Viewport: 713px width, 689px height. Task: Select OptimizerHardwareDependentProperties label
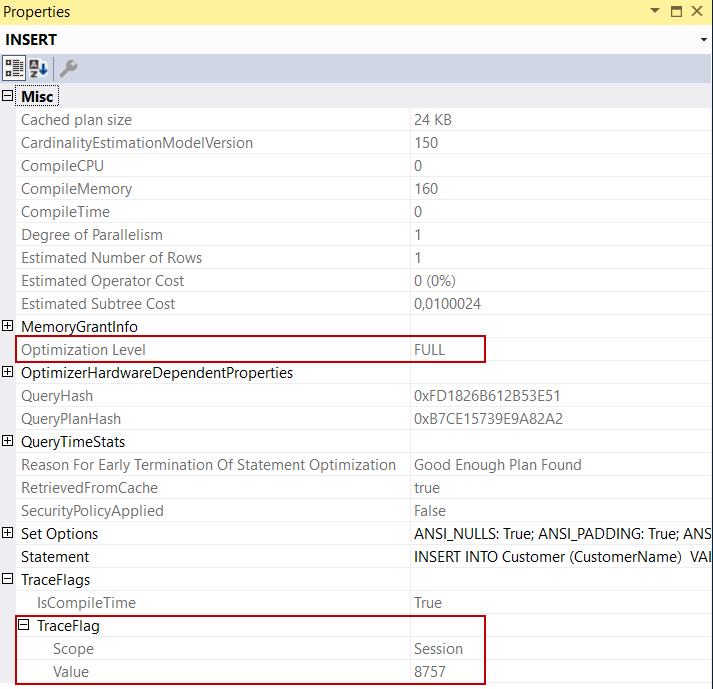[157, 372]
